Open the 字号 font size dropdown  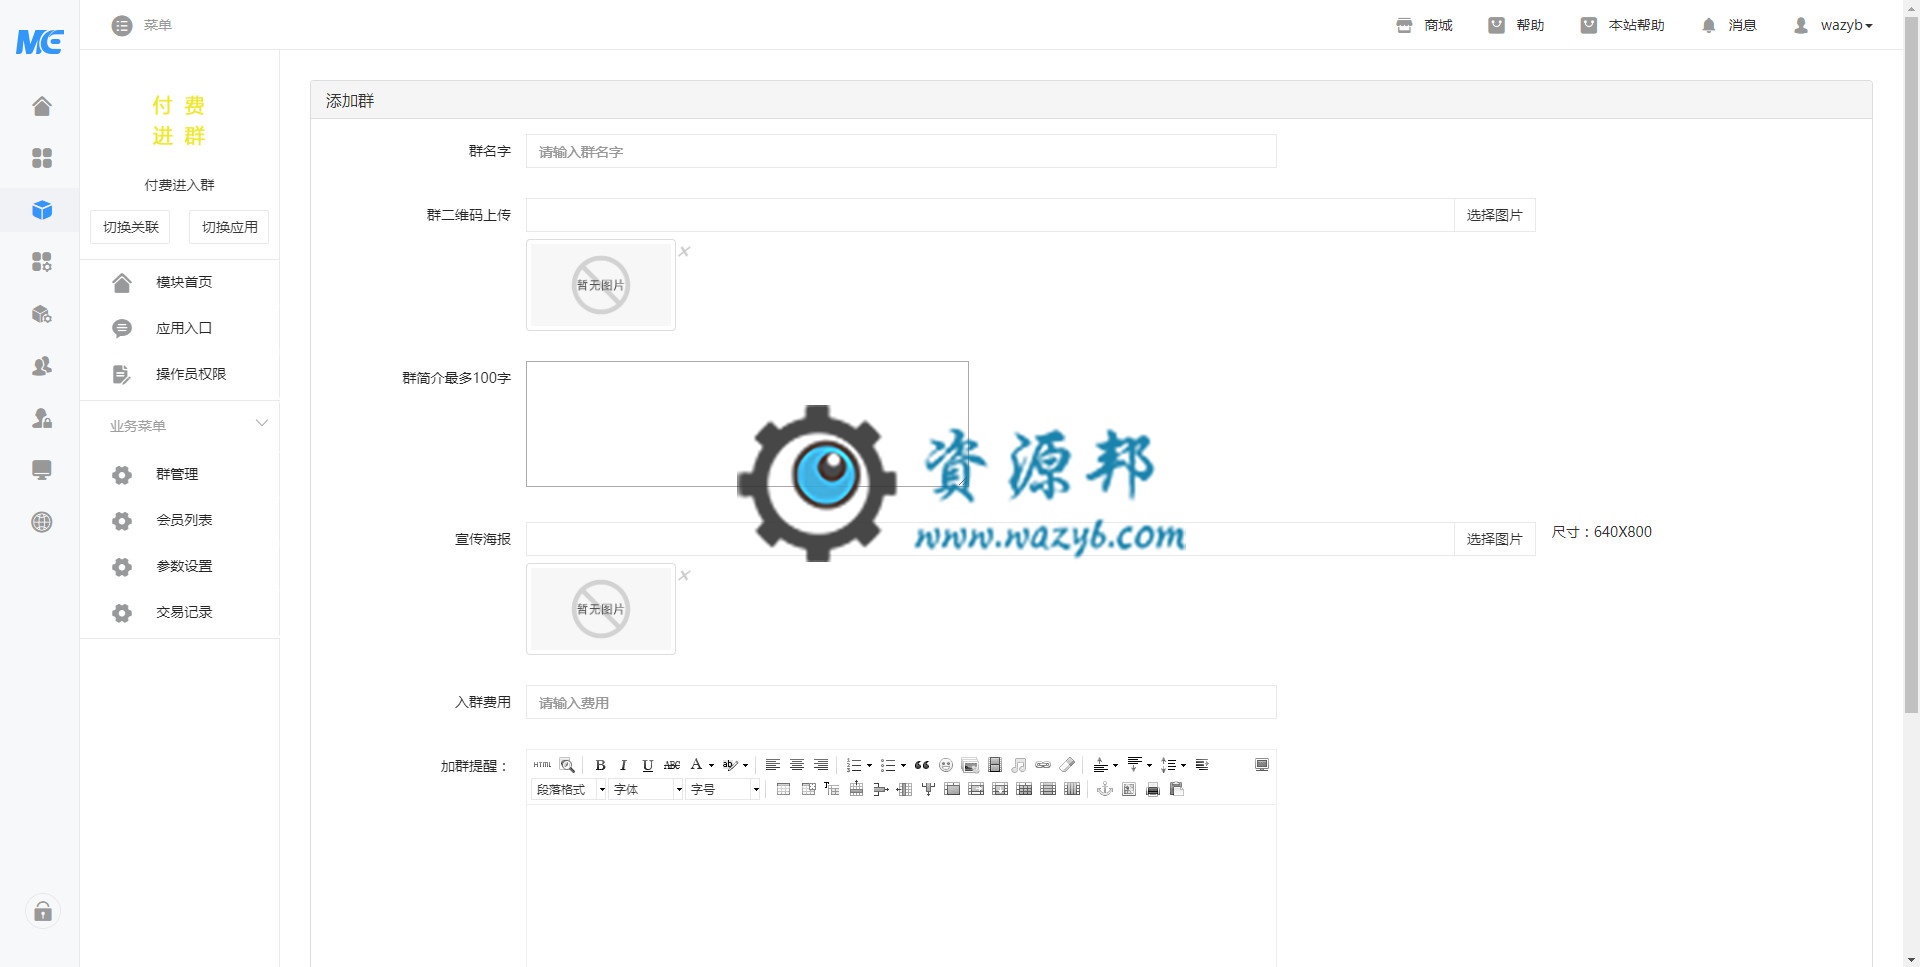tap(724, 790)
